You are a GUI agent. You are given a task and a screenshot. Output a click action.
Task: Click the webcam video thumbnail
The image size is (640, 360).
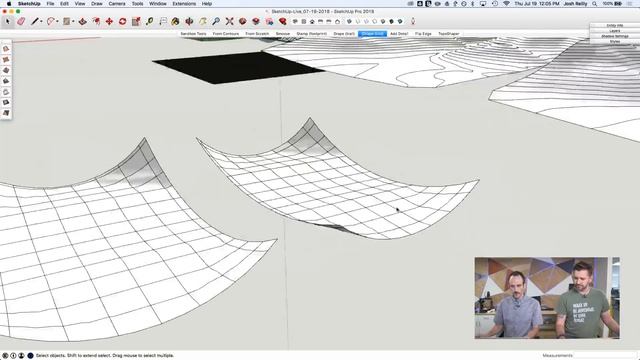[547, 298]
